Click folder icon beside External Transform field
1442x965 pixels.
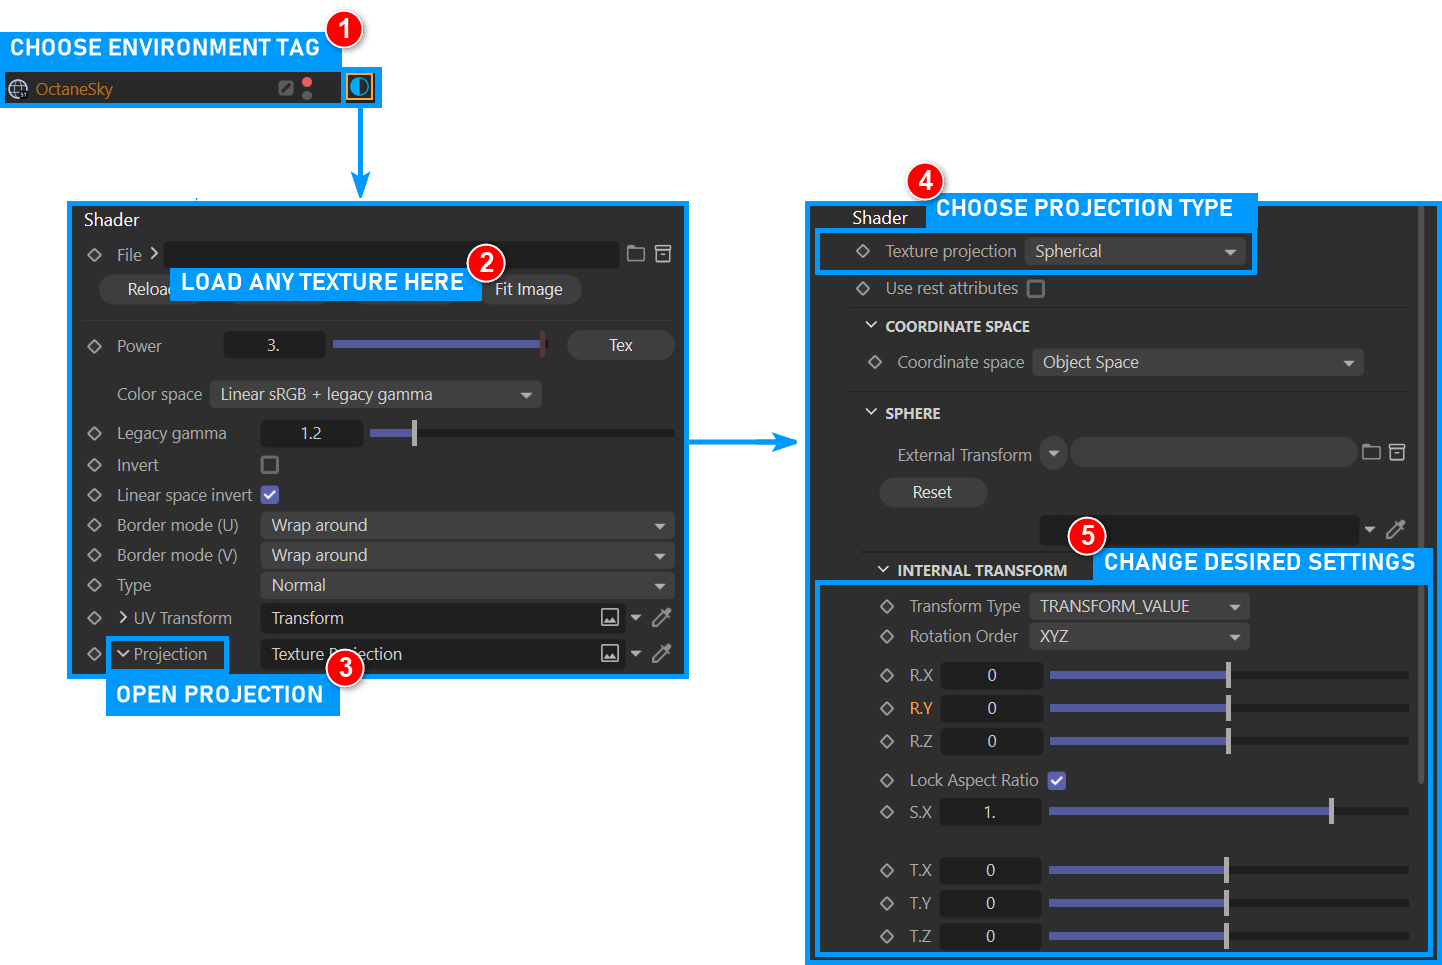(x=1371, y=453)
